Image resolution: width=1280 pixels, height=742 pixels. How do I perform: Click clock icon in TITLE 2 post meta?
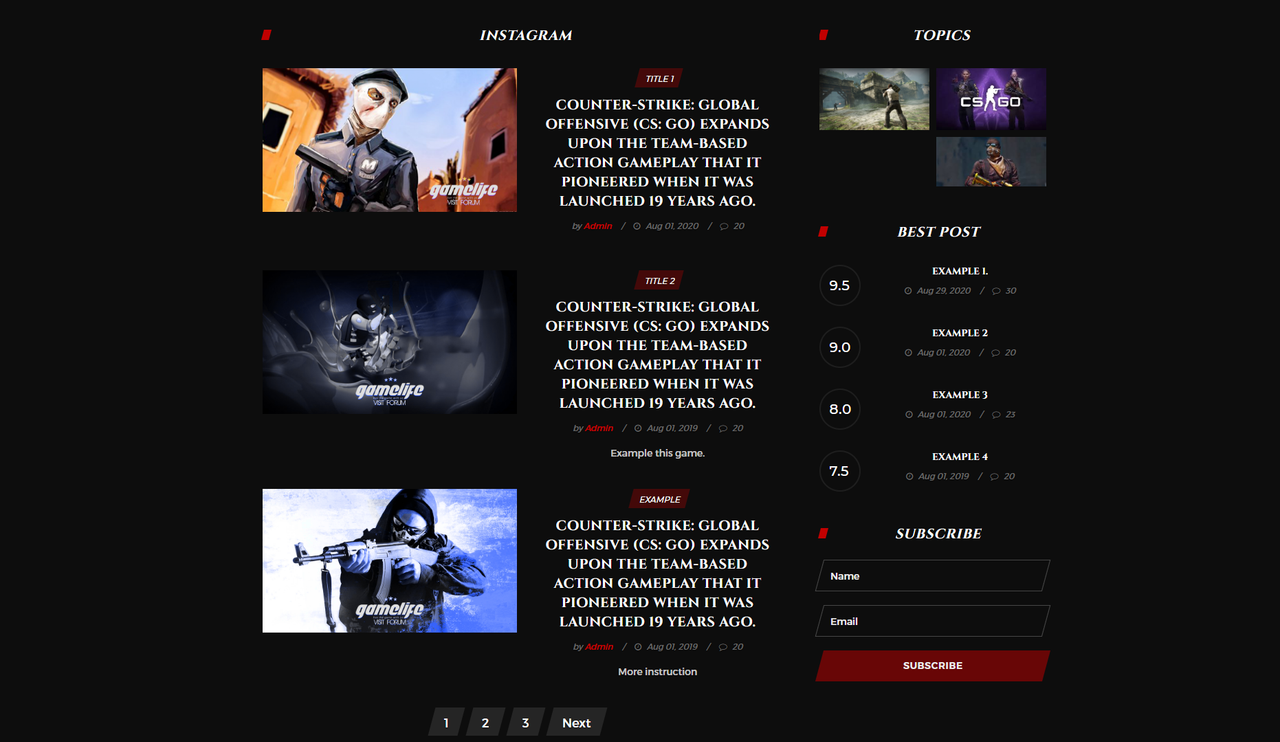[x=638, y=428]
